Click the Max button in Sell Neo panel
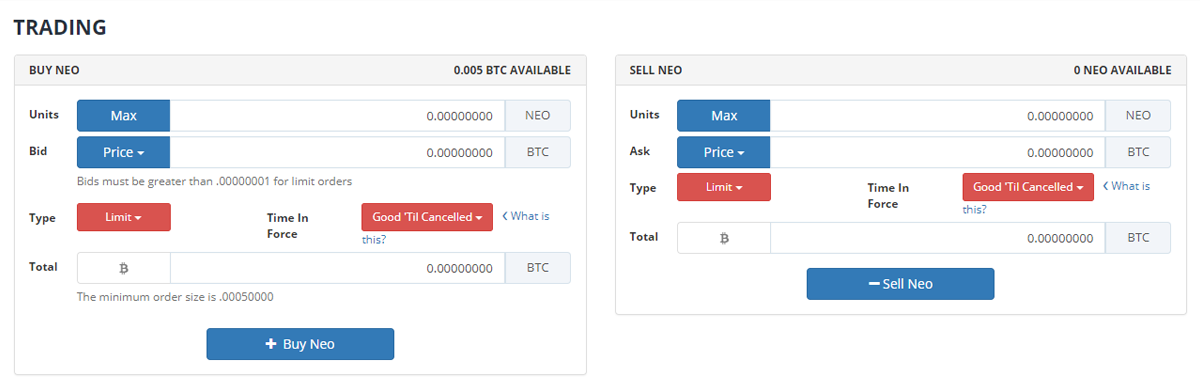This screenshot has height=390, width=1200. (x=724, y=116)
